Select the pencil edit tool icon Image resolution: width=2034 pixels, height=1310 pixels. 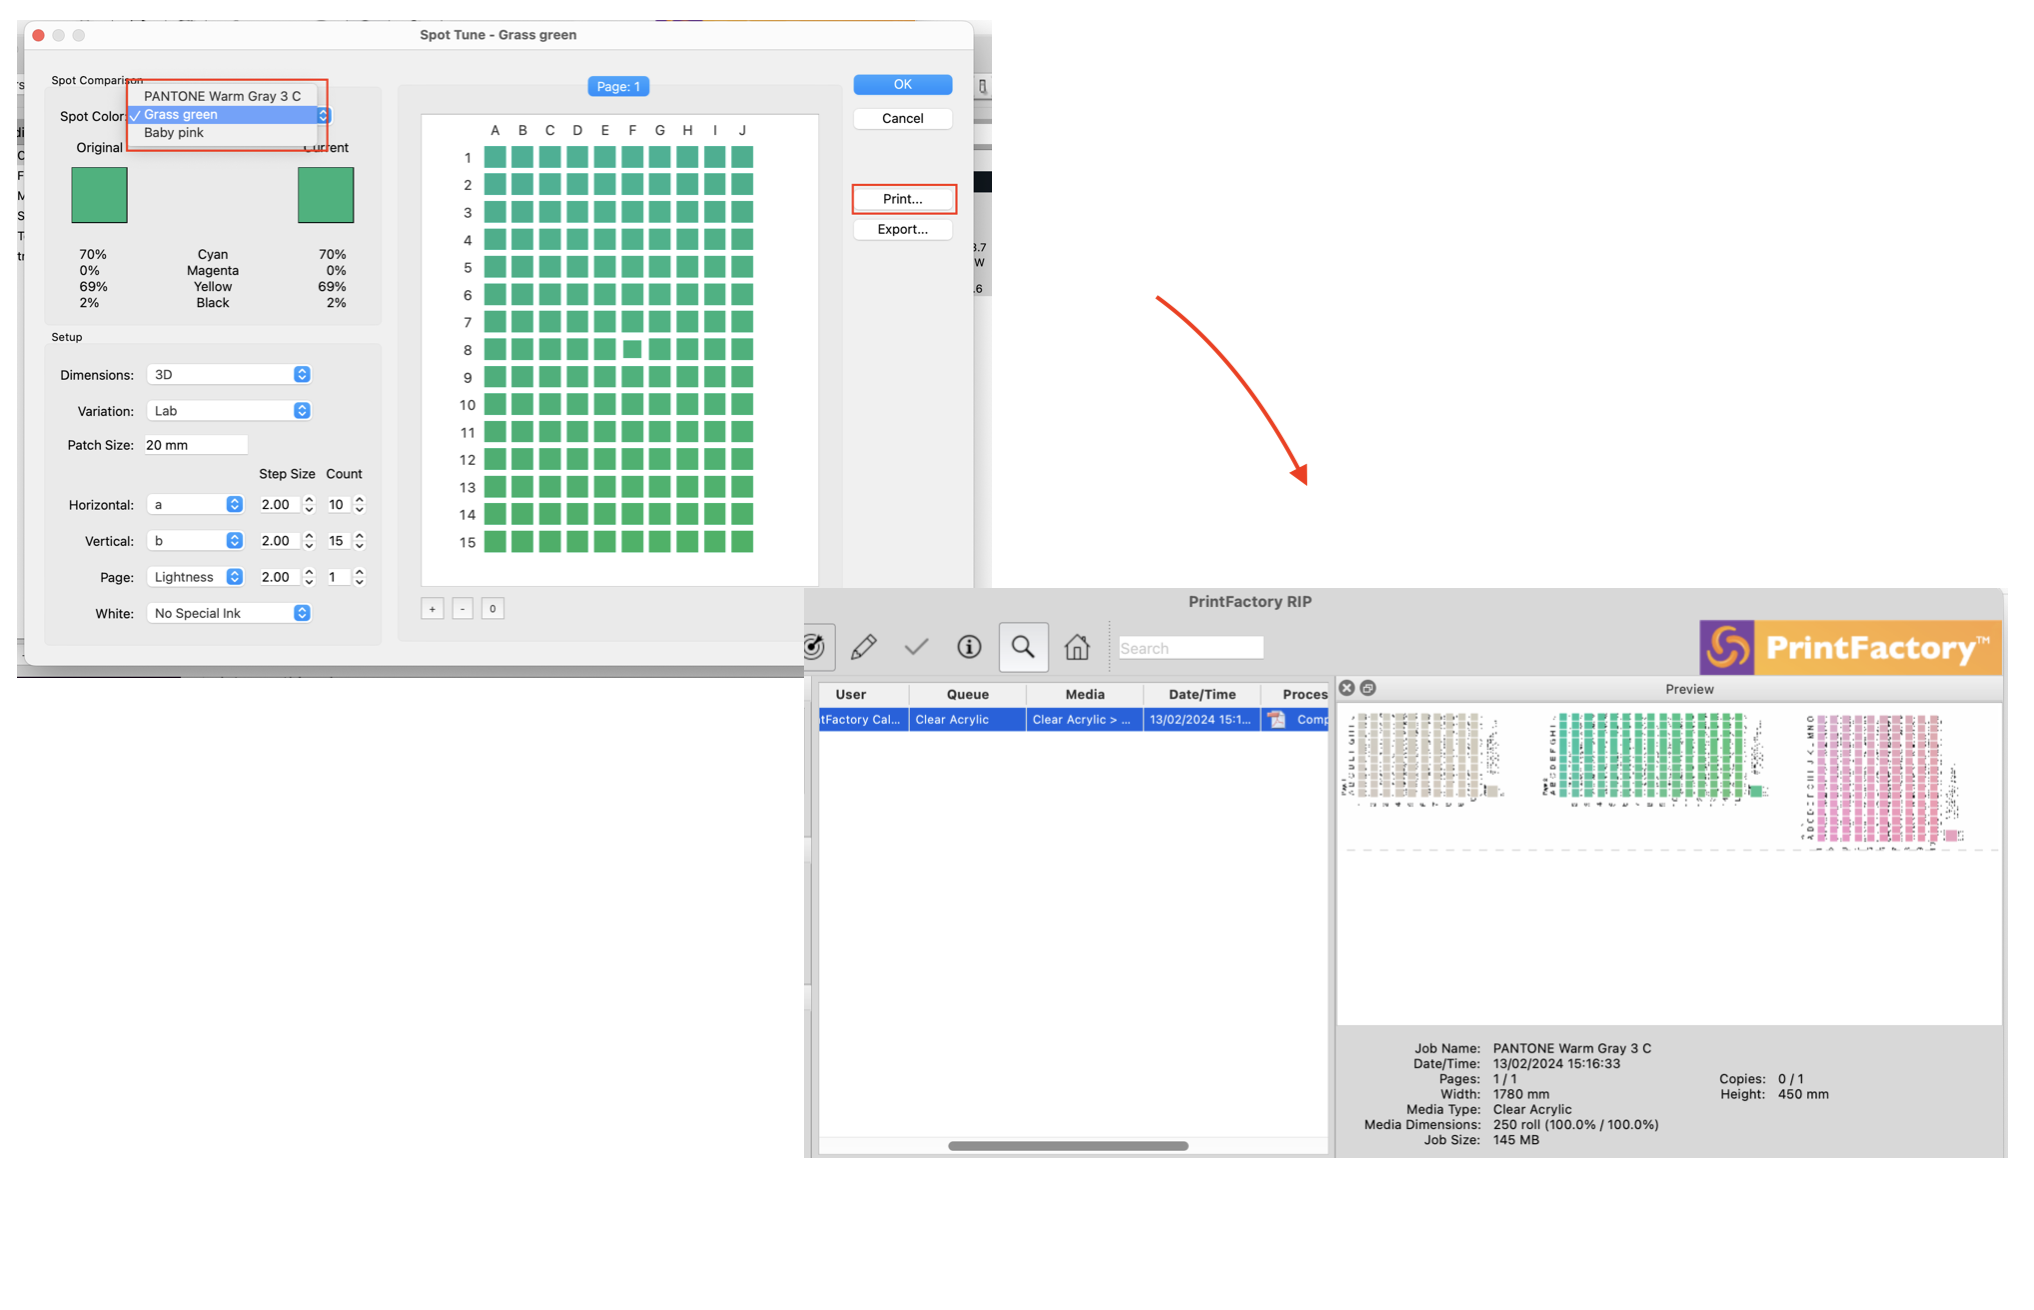click(x=864, y=647)
